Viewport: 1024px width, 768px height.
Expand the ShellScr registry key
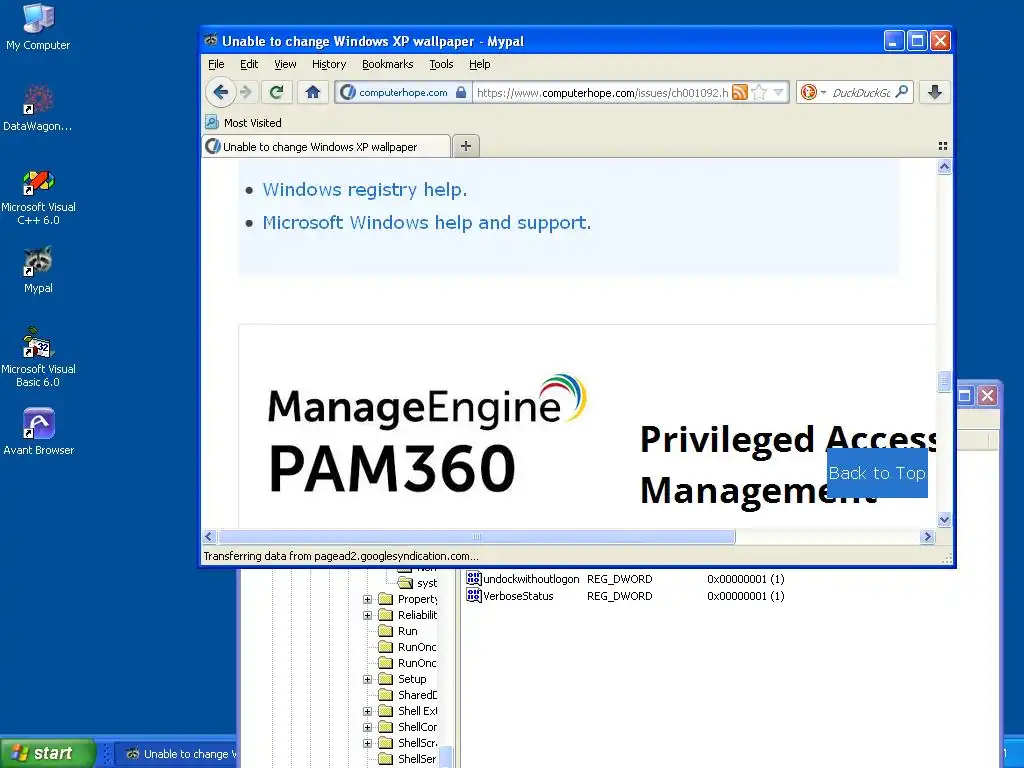pos(368,743)
